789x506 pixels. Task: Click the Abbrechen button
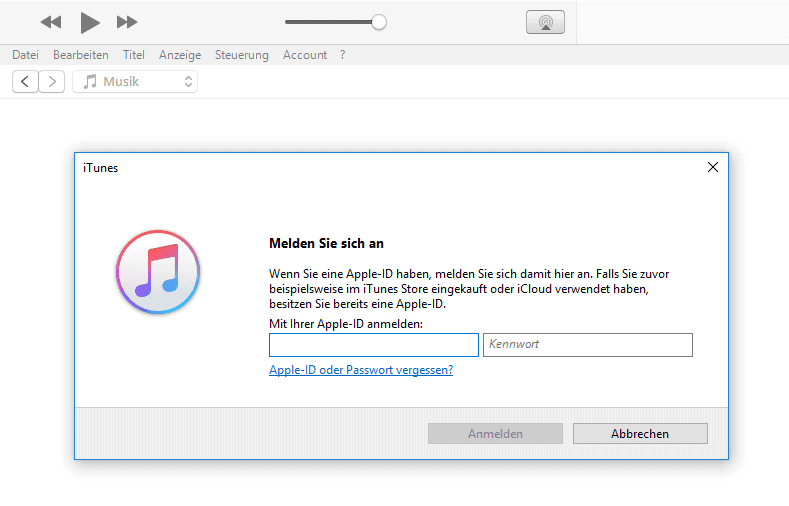coord(640,434)
